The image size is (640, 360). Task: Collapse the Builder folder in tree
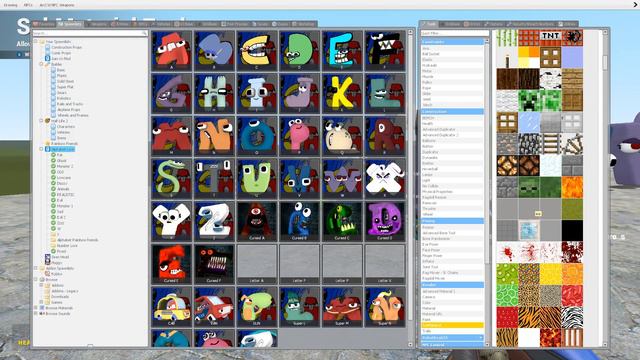coord(41,64)
